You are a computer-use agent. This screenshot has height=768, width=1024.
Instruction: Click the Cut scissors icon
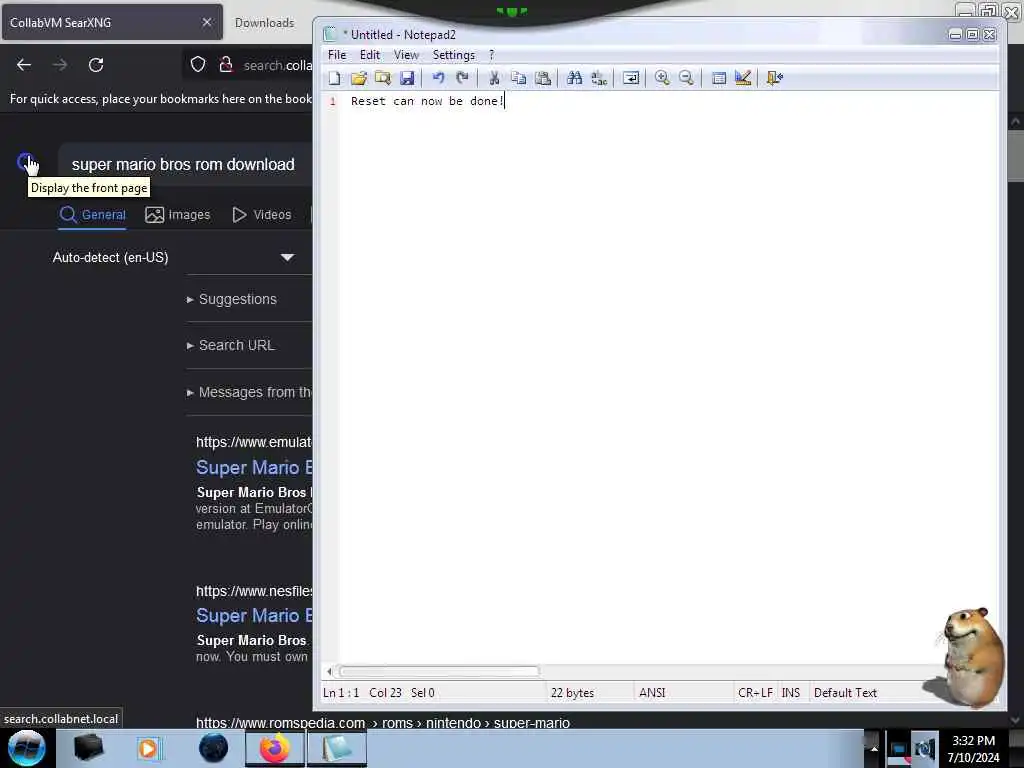point(494,78)
